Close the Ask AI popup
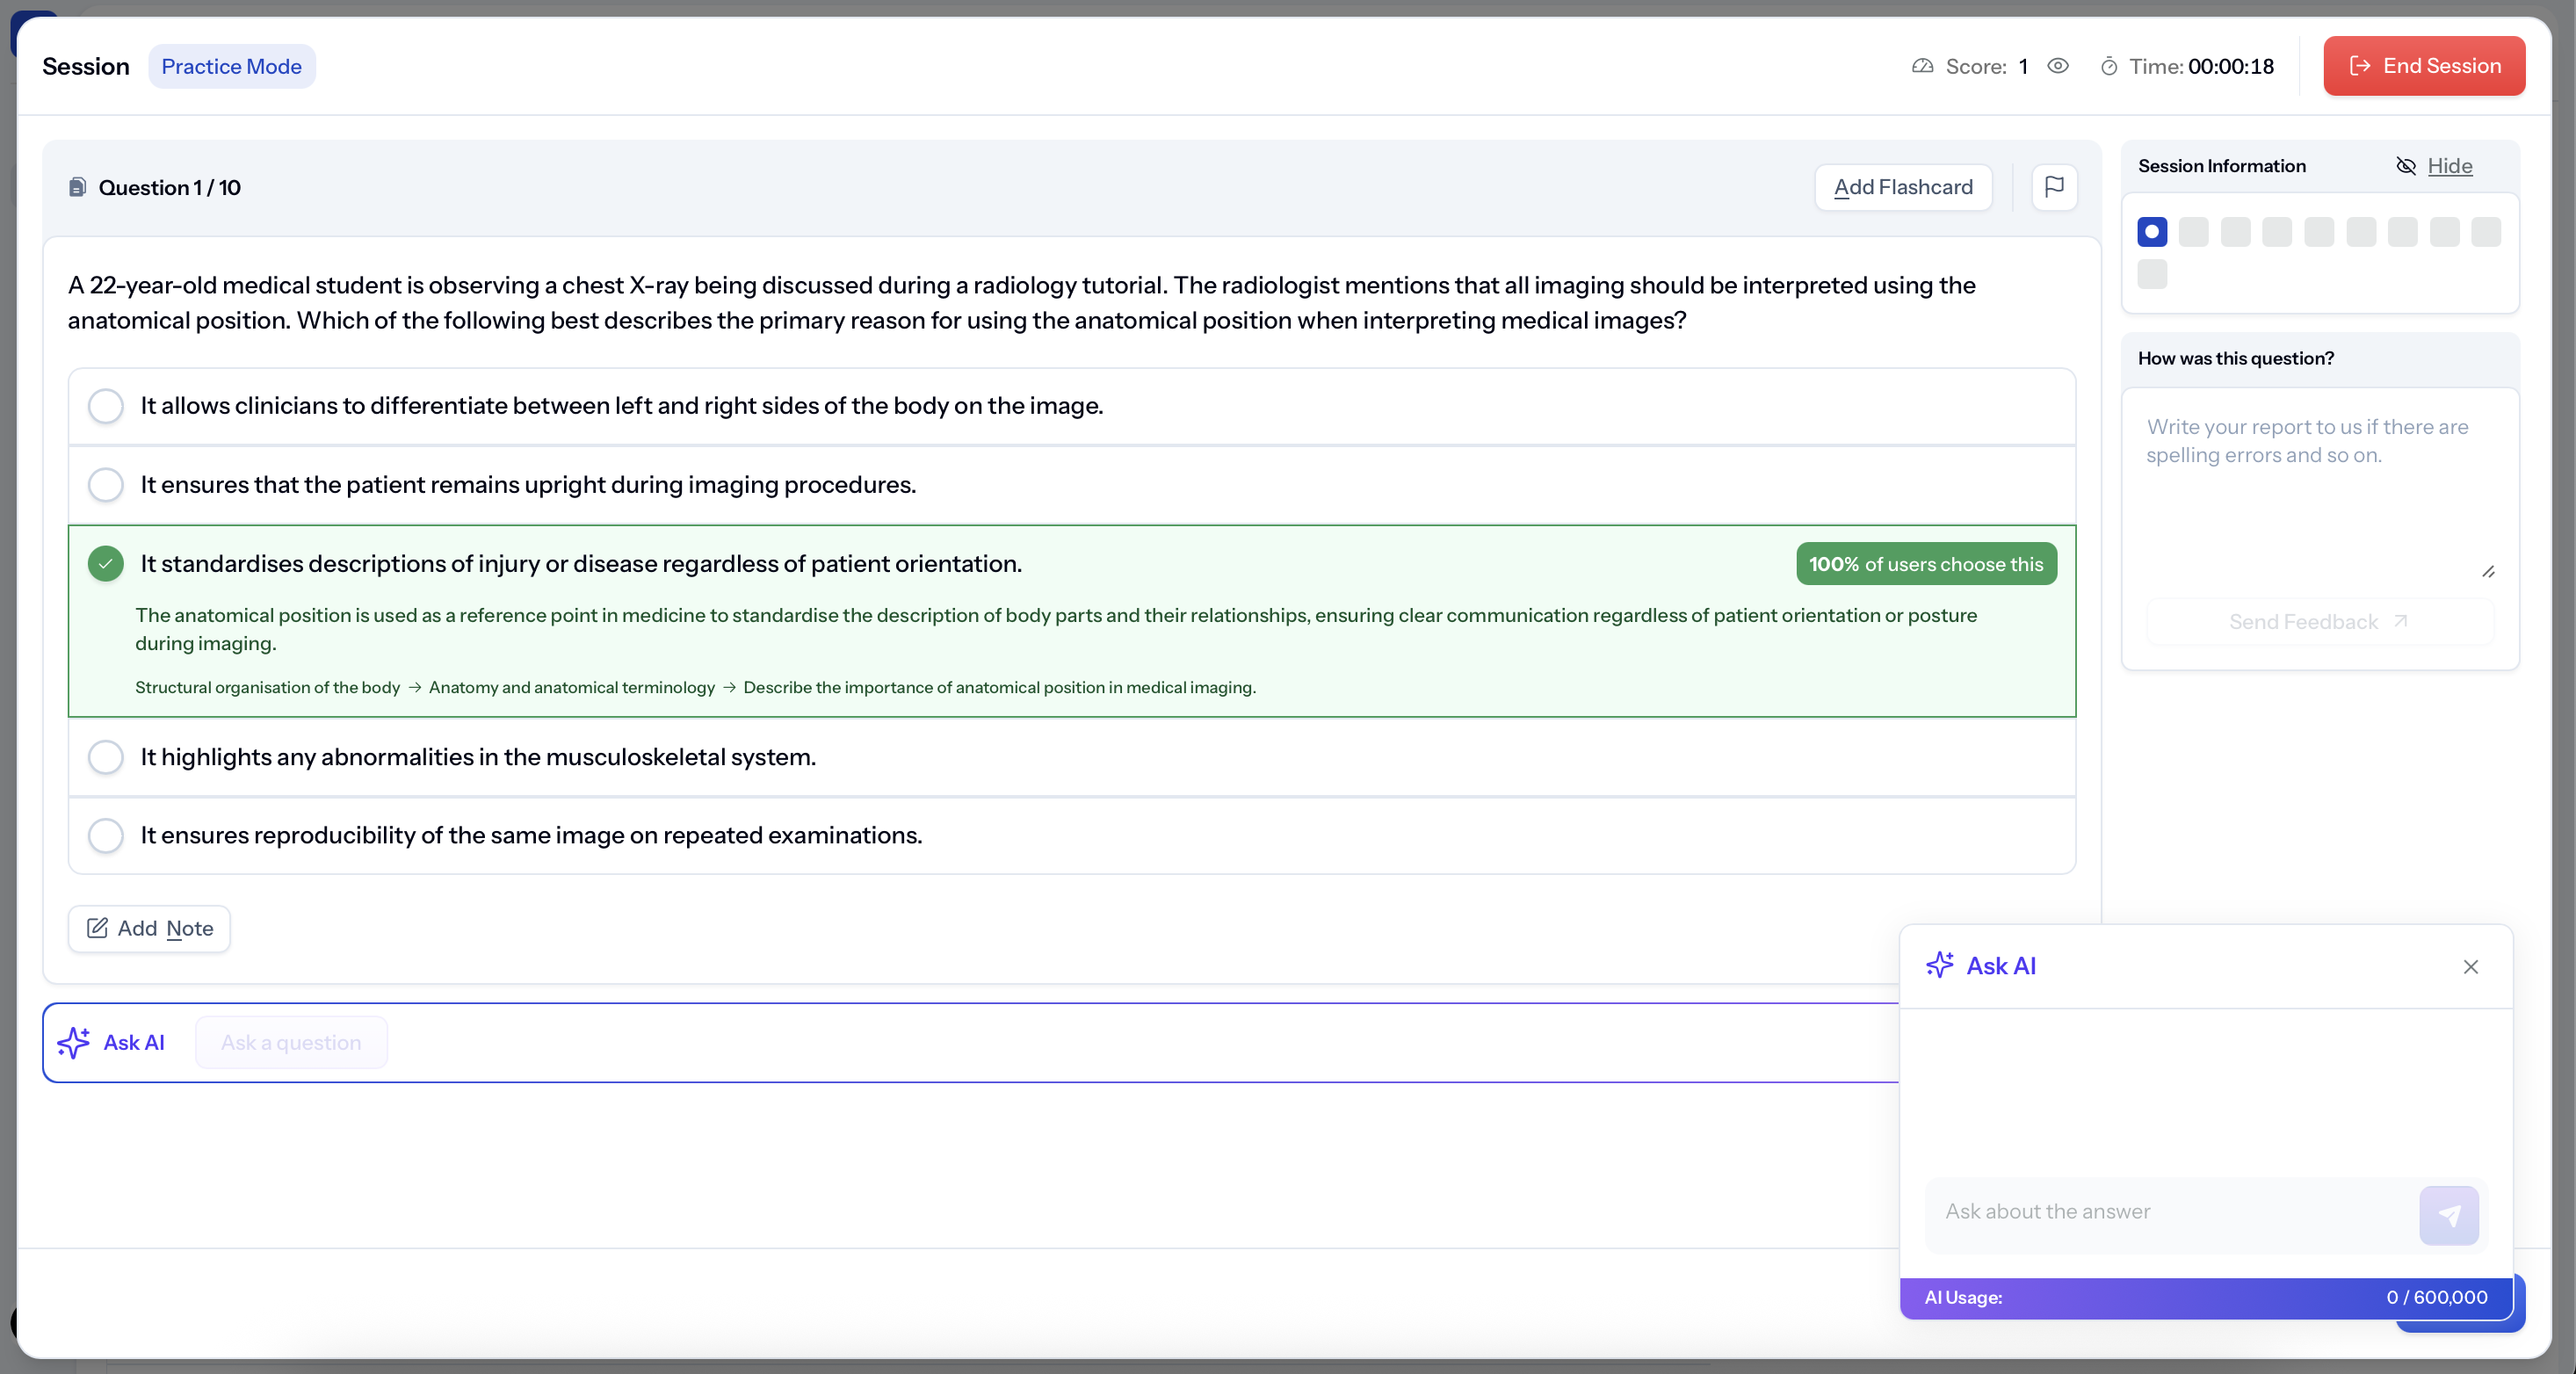Screen dimensions: 2576x1374 tap(2470, 966)
